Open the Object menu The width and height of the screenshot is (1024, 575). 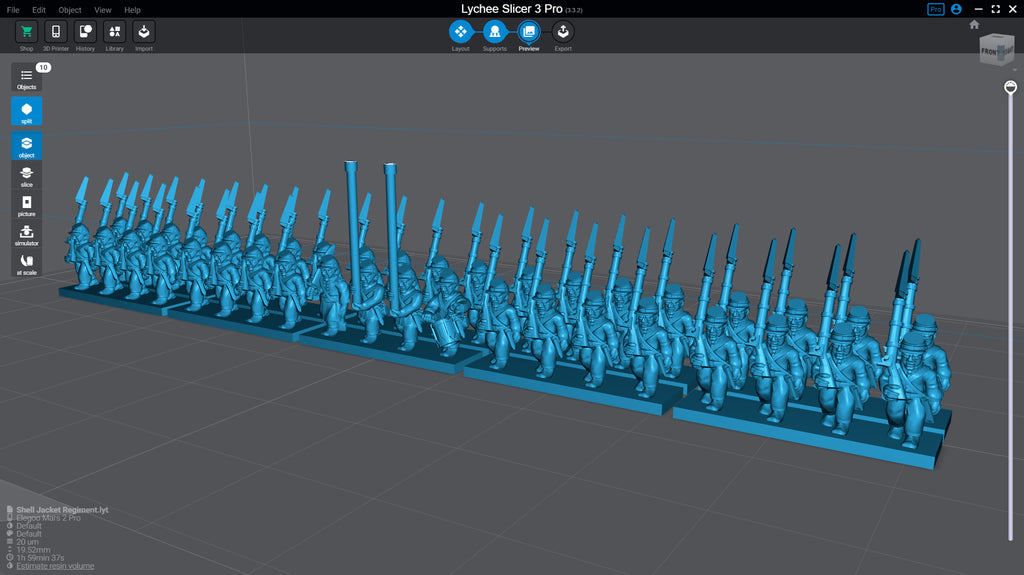point(69,10)
